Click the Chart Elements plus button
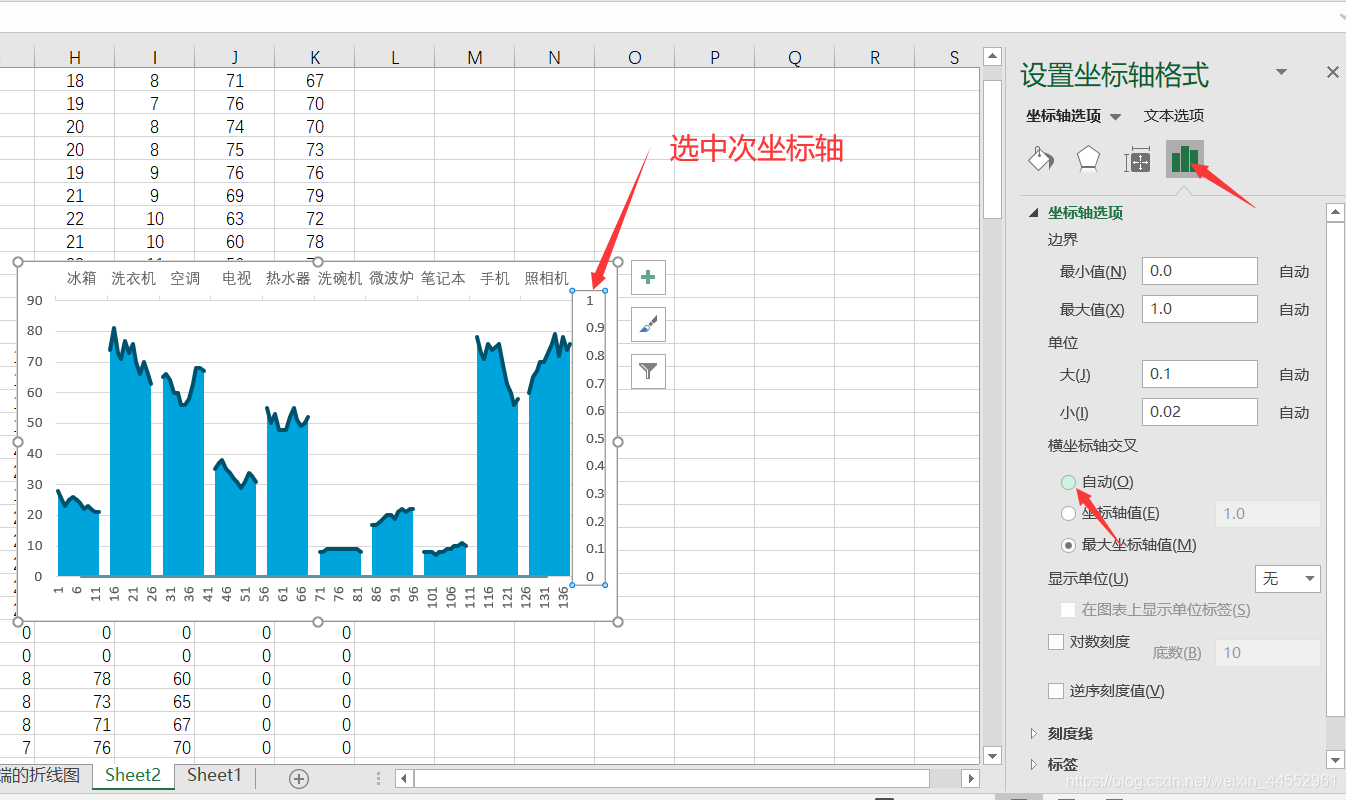The width and height of the screenshot is (1346, 800). 649,277
